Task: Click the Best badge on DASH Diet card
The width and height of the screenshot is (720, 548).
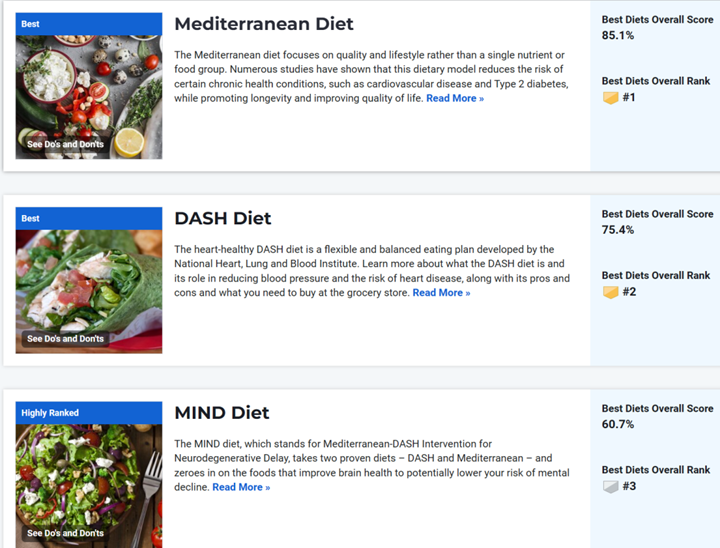Action: tap(31, 218)
